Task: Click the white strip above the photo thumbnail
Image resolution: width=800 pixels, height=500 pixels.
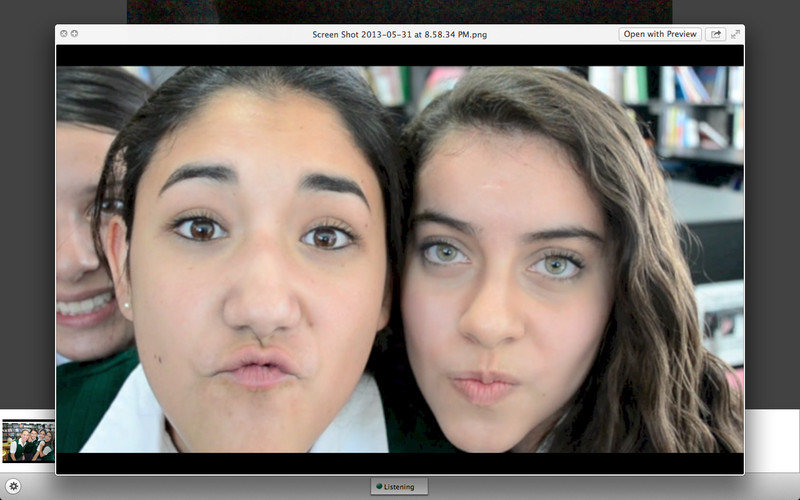Action: pyautogui.click(x=28, y=414)
